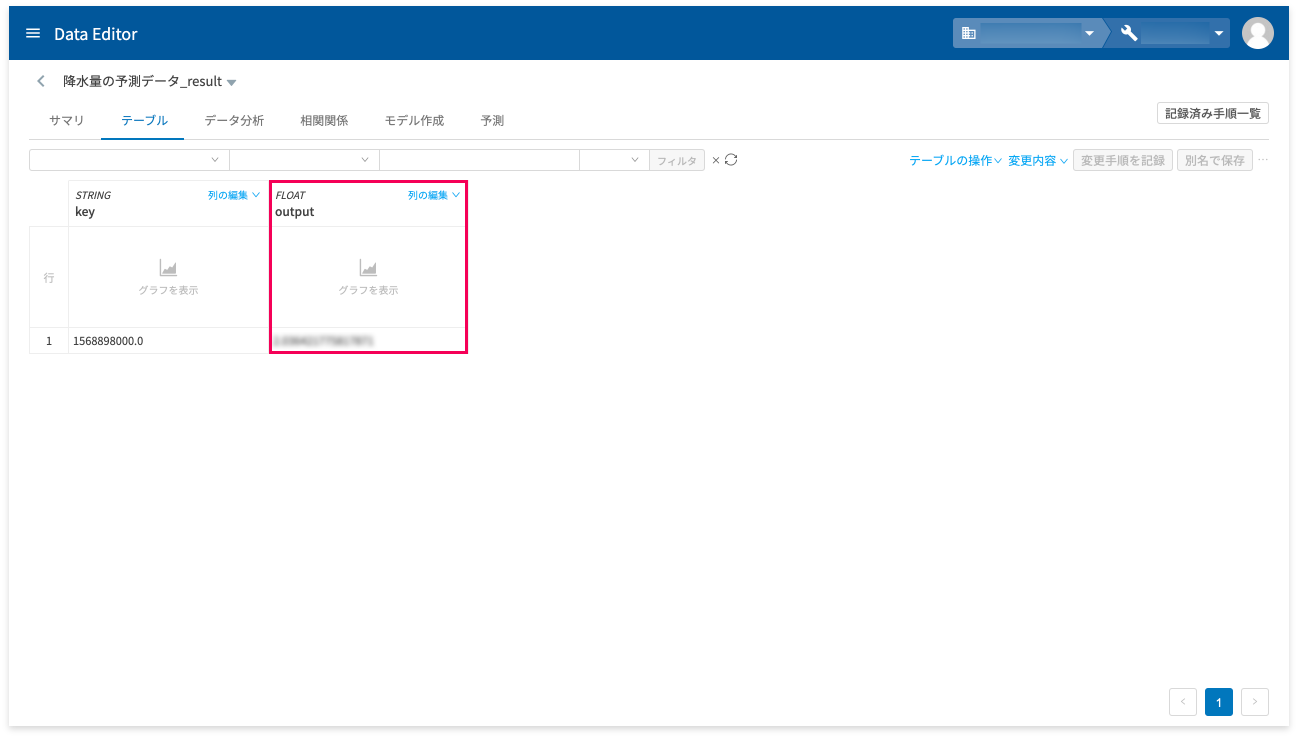Click the wrench project icon

click(1129, 33)
